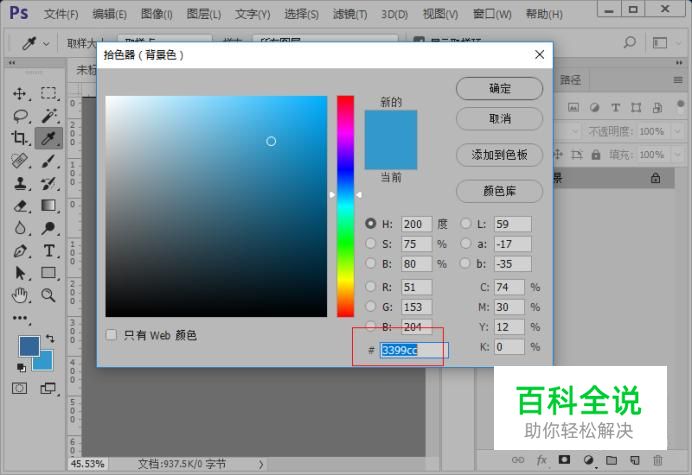Close the color picker dialog

pos(539,54)
